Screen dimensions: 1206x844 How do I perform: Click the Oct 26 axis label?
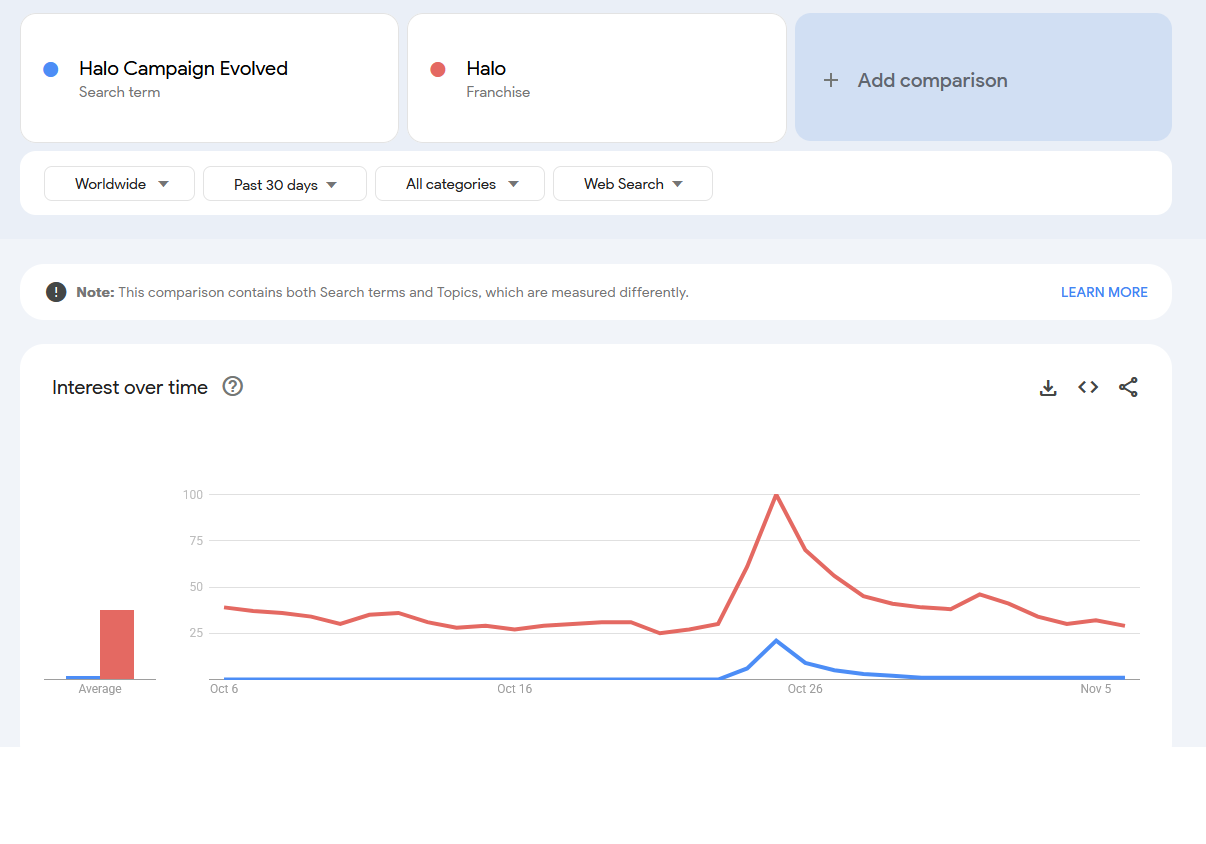pos(804,689)
